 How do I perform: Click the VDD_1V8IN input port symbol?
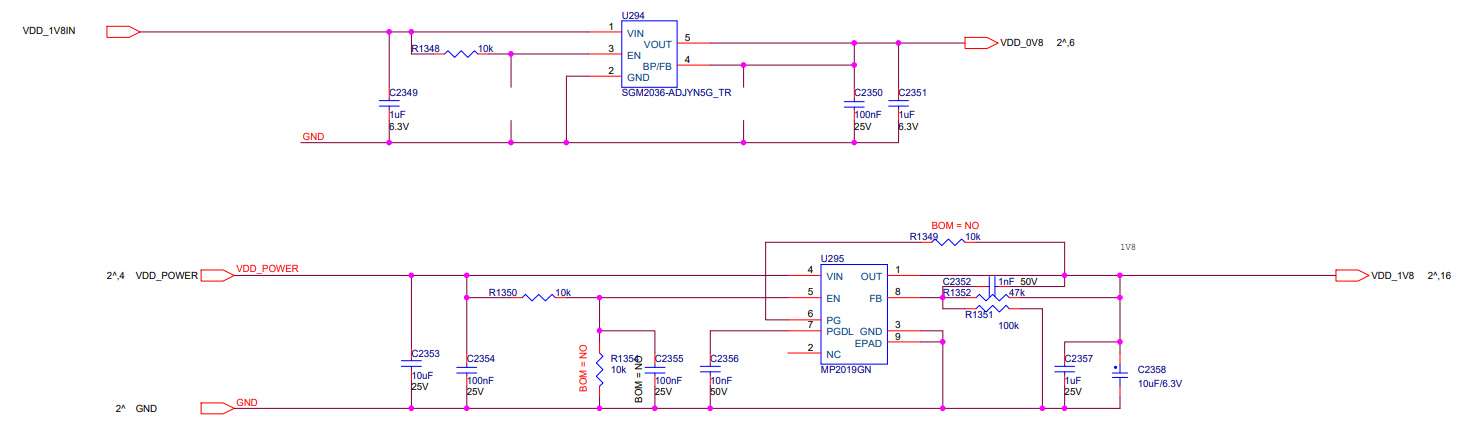point(121,32)
